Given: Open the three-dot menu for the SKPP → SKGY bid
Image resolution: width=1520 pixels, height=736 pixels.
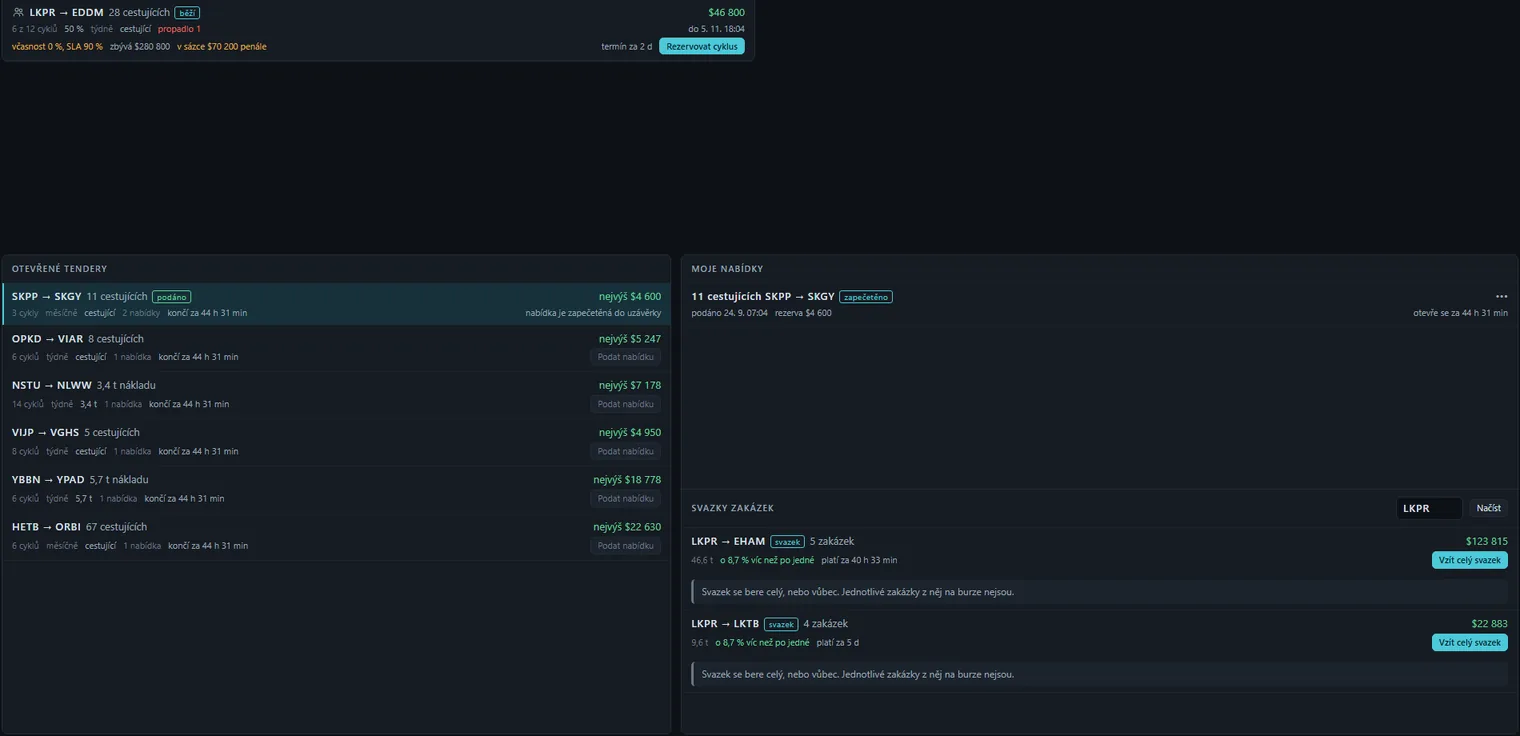Looking at the screenshot, I should pyautogui.click(x=1501, y=297).
